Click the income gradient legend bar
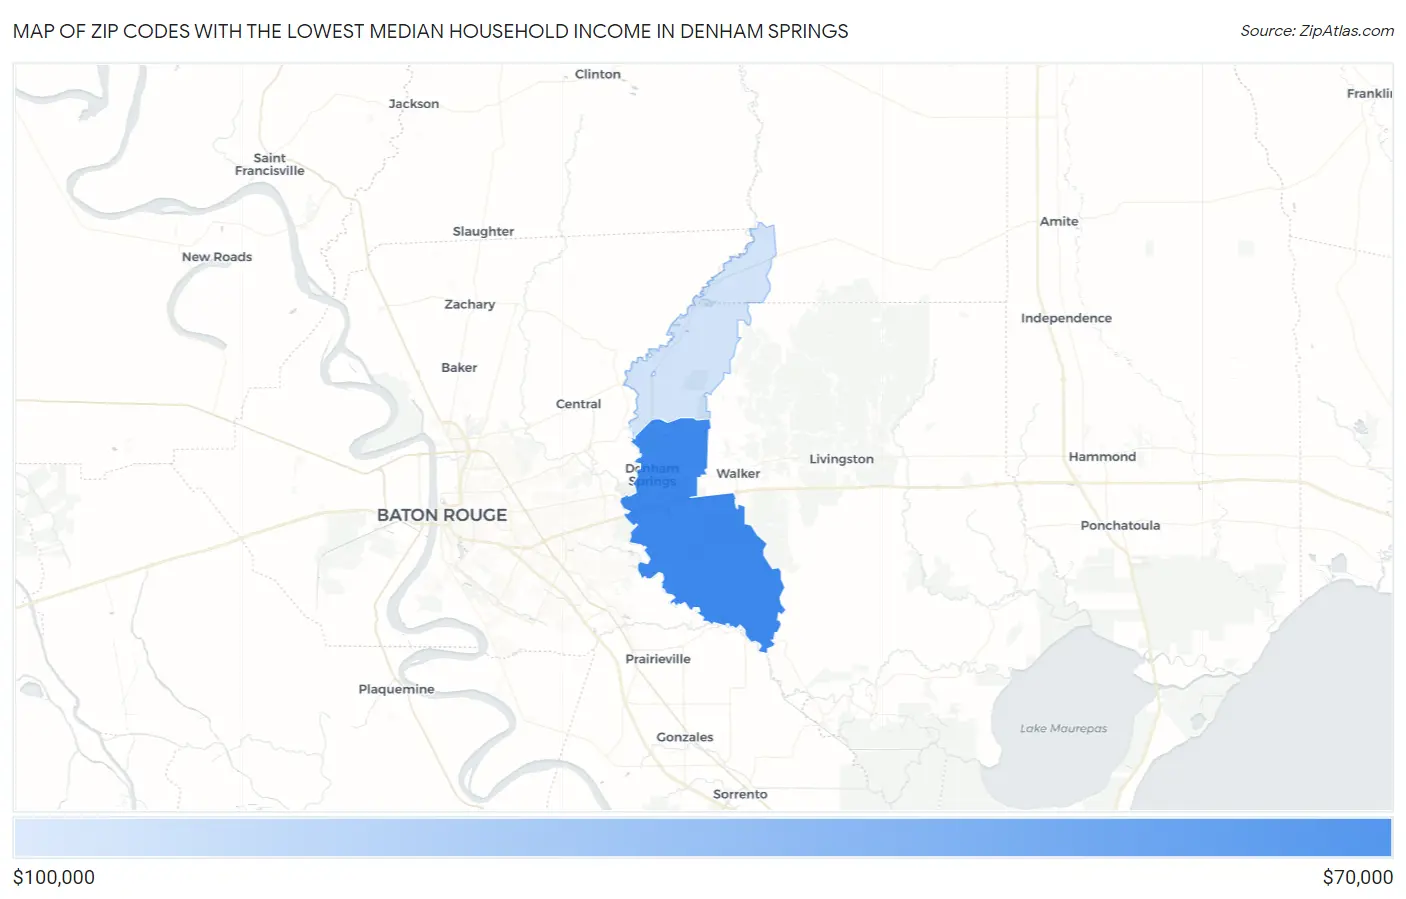Image resolution: width=1406 pixels, height=899 pixels. pyautogui.click(x=703, y=838)
